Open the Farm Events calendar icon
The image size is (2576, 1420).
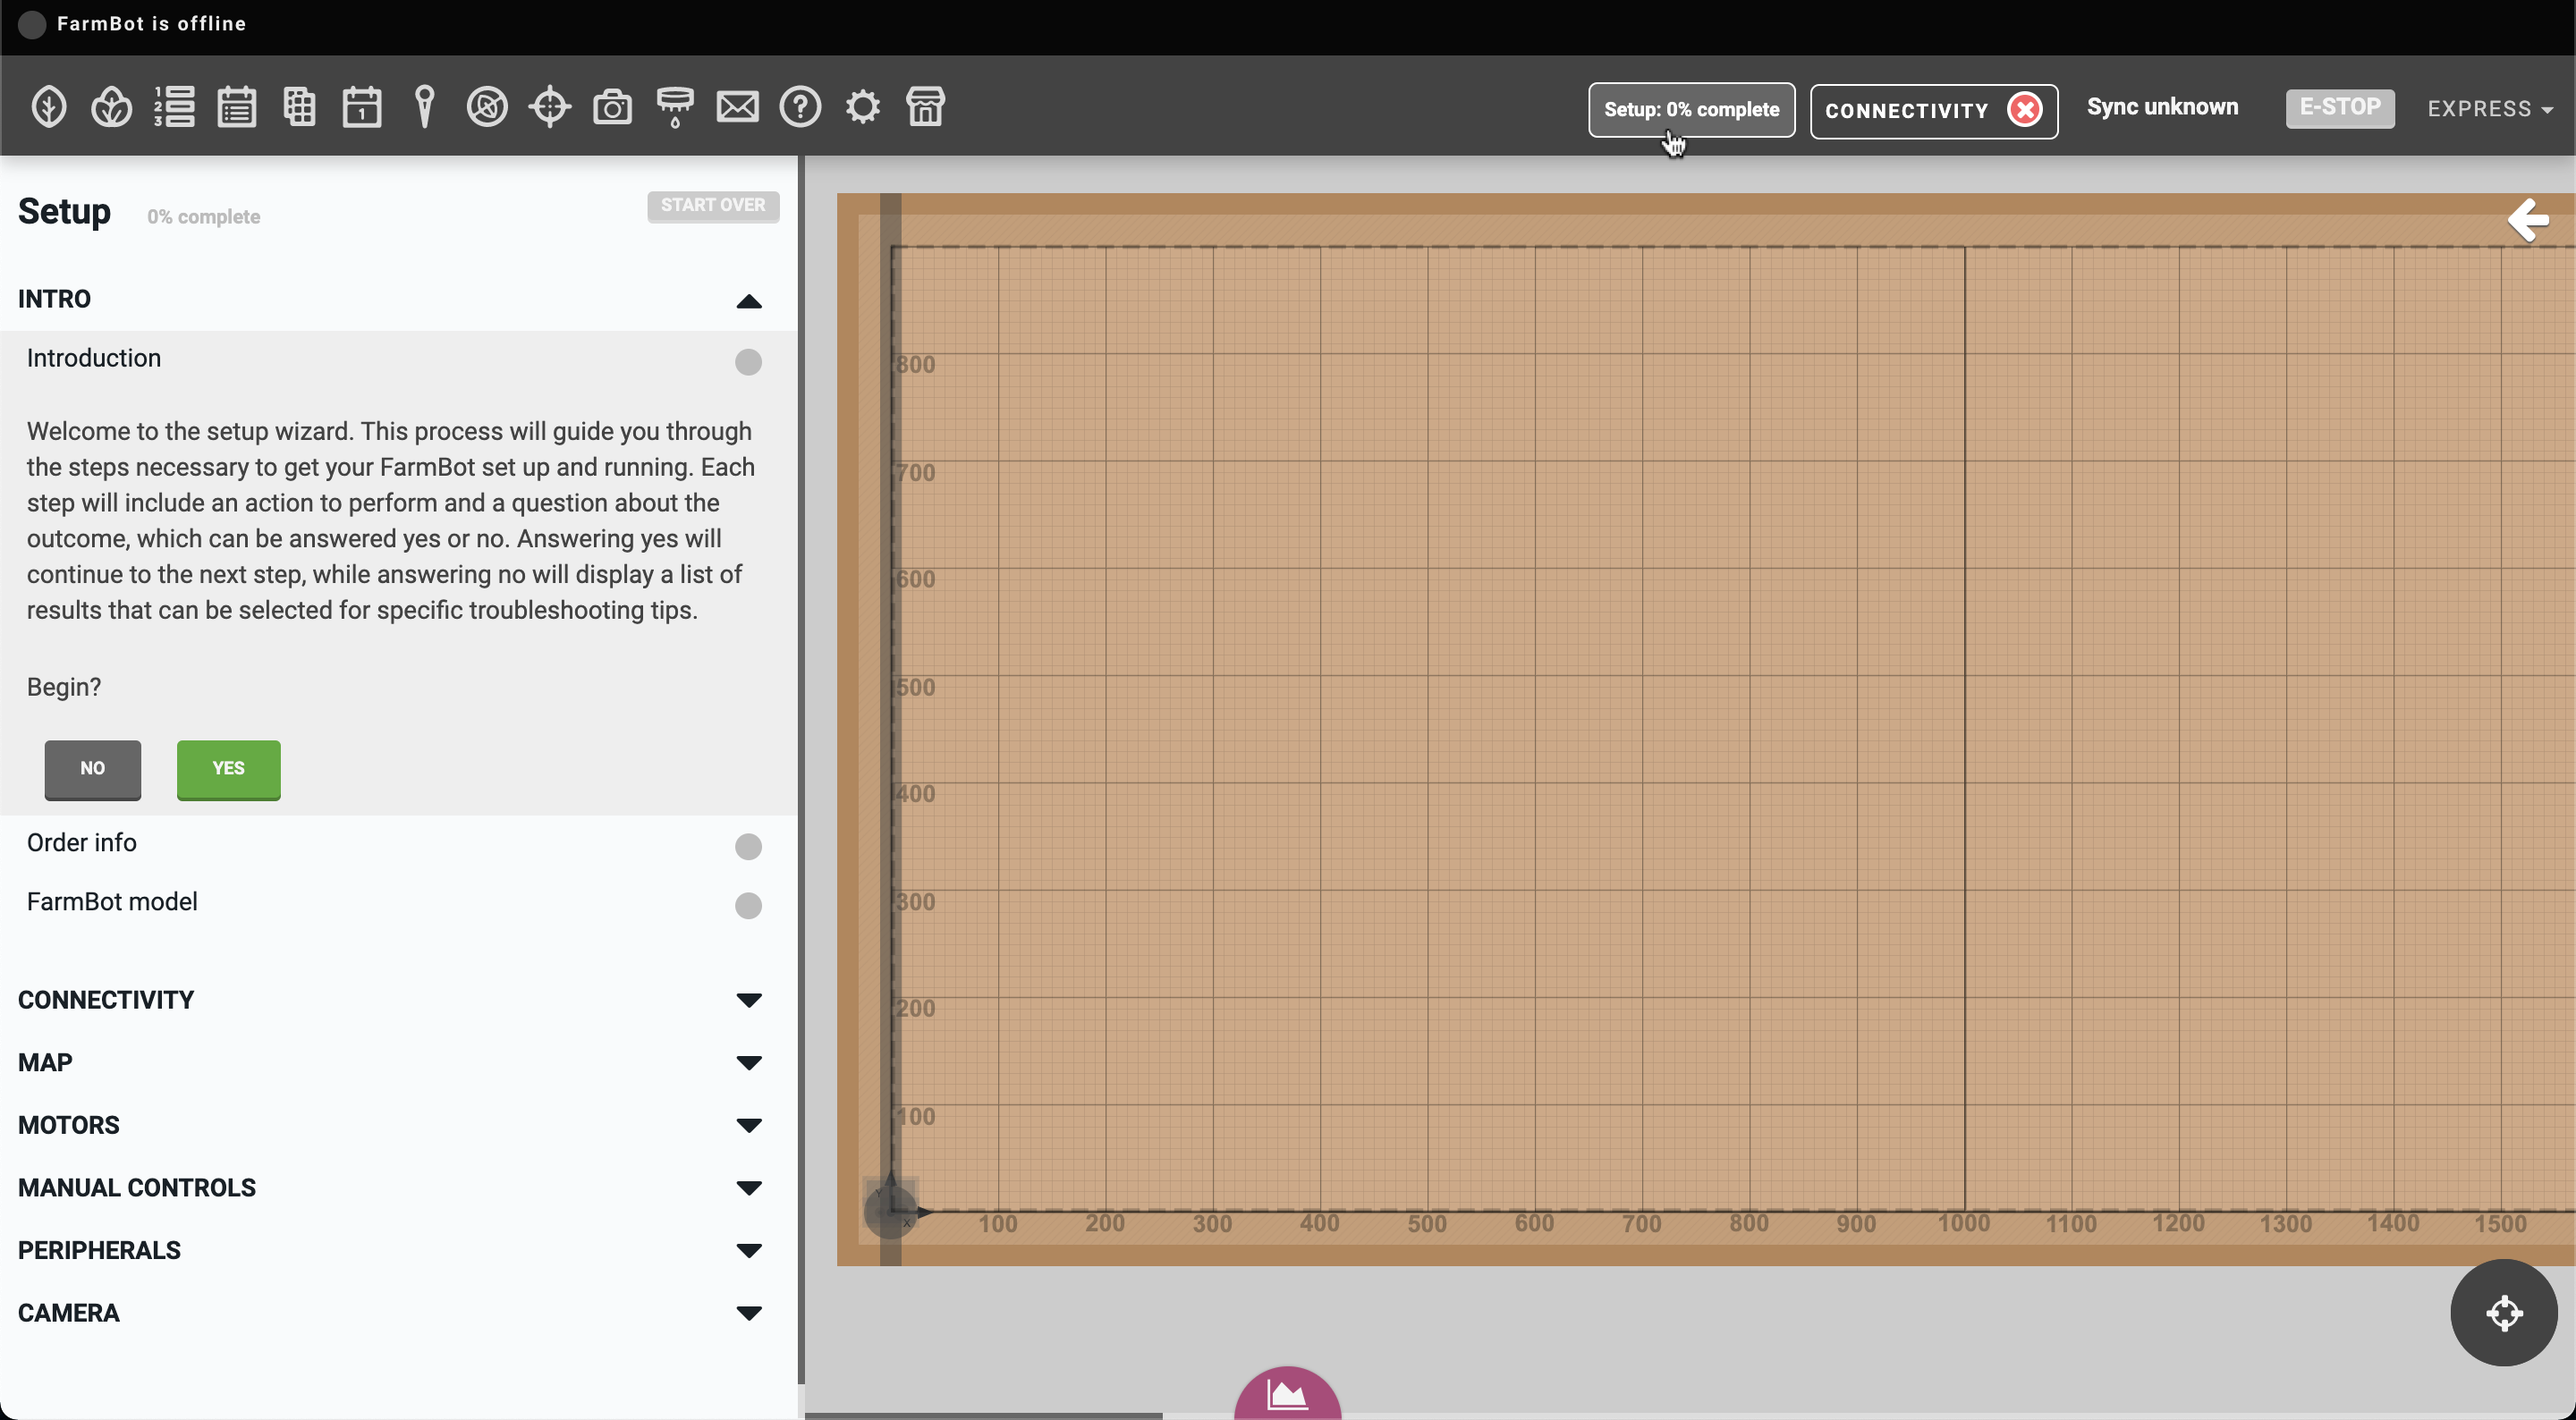(361, 107)
